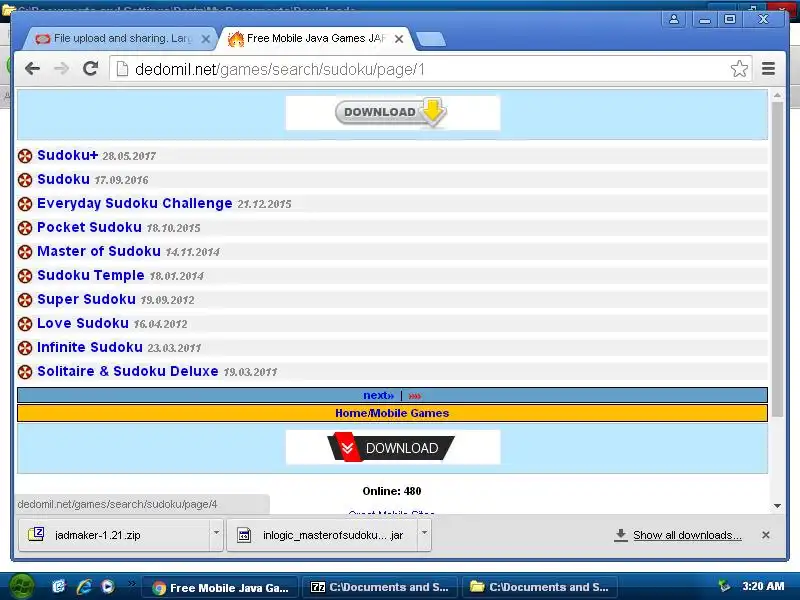
Task: Bookmark this page with the star icon
Action: click(x=739, y=68)
